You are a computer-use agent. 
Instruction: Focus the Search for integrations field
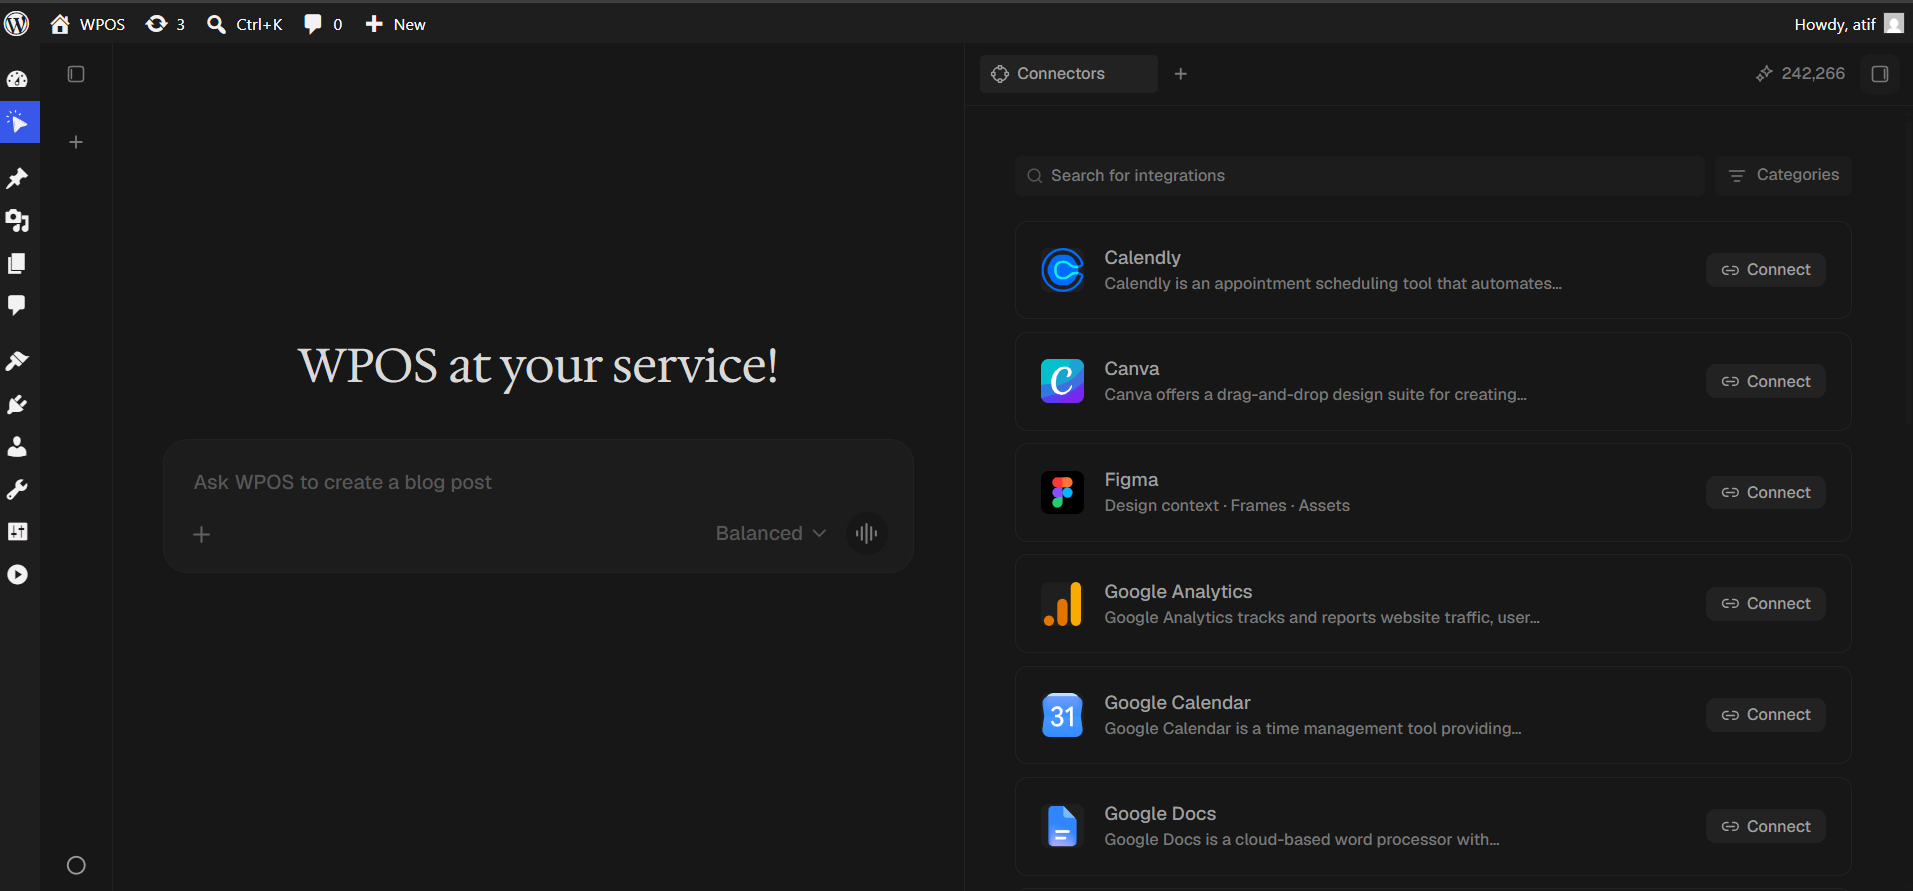1360,175
